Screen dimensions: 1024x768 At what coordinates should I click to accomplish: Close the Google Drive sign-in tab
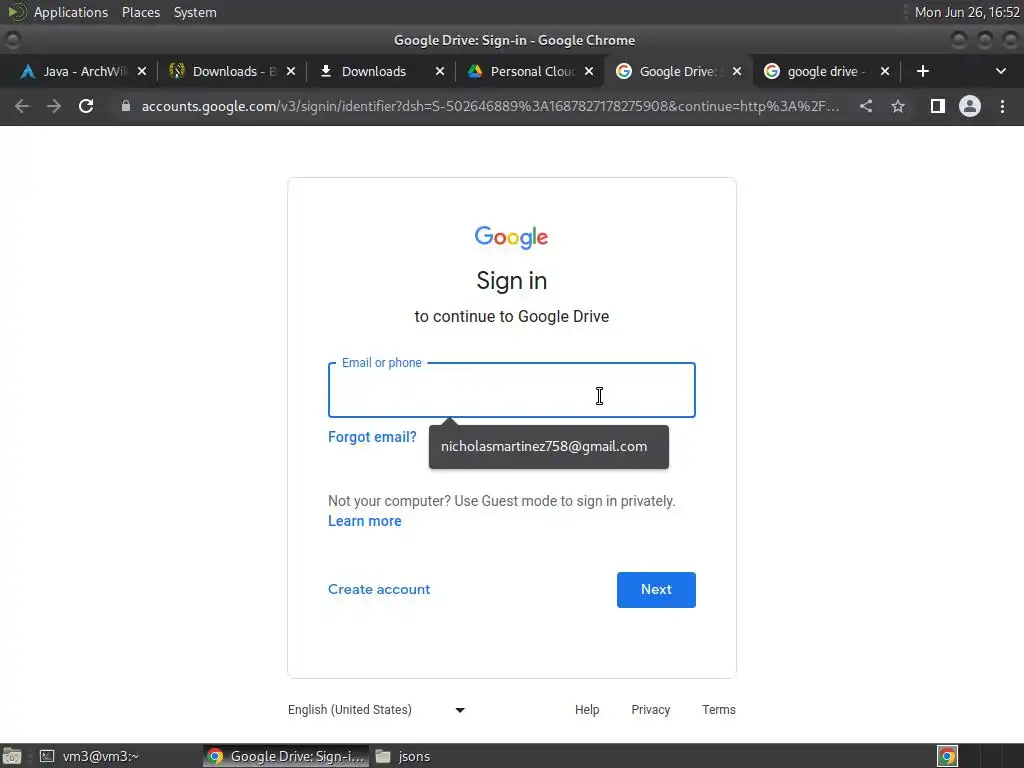(x=737, y=71)
